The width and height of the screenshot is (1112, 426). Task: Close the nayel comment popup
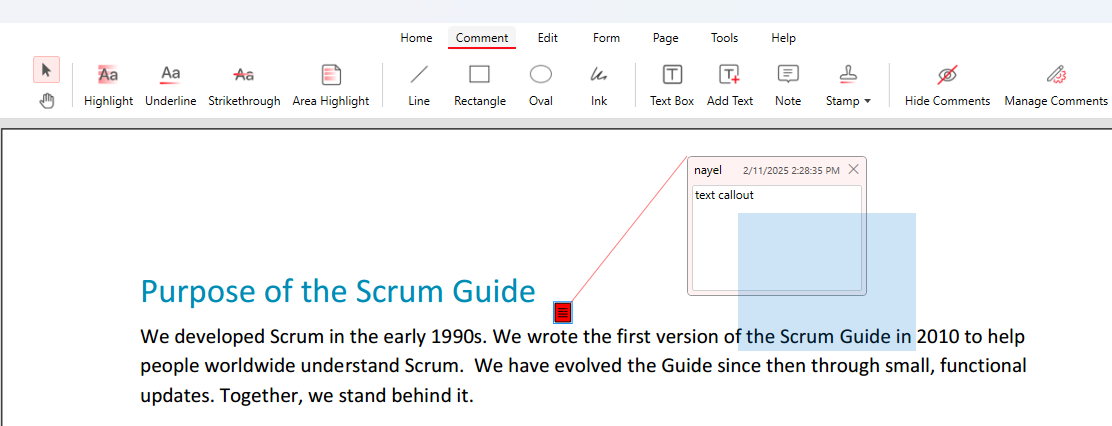point(854,169)
